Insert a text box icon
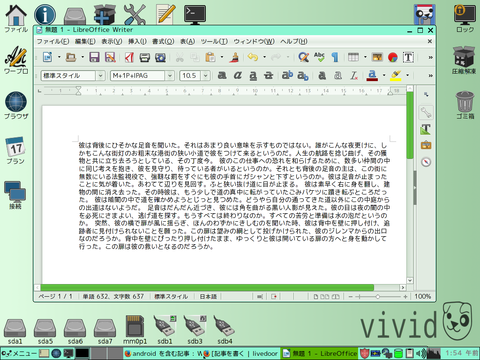 (x=408, y=57)
